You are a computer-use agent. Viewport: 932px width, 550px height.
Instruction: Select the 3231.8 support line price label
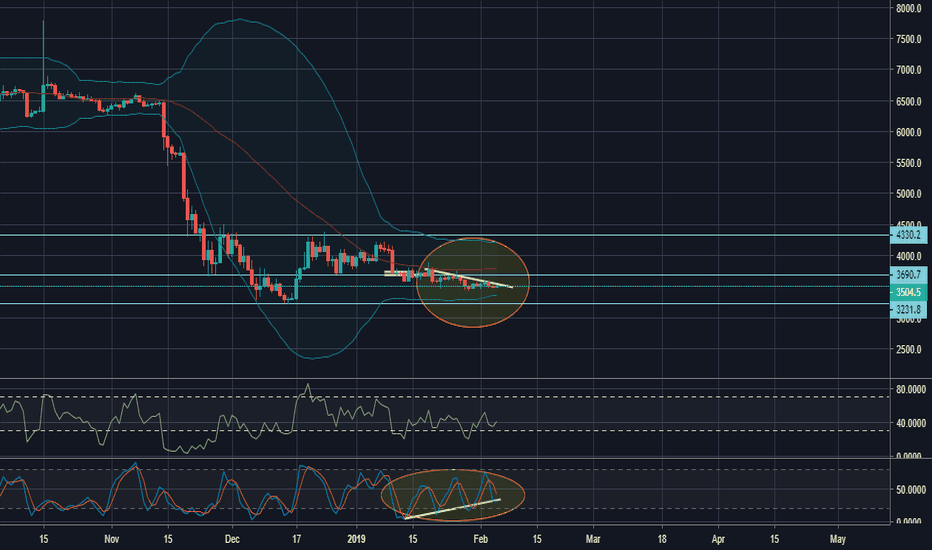coord(908,309)
